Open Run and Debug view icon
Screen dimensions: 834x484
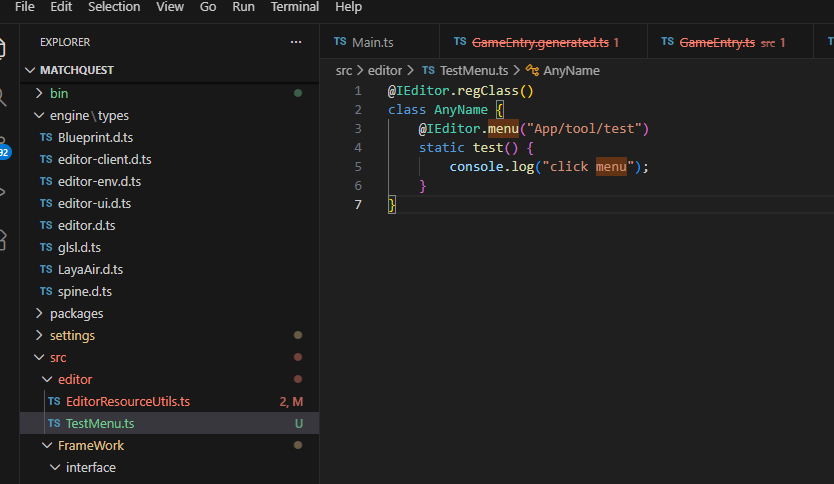(x=3, y=192)
